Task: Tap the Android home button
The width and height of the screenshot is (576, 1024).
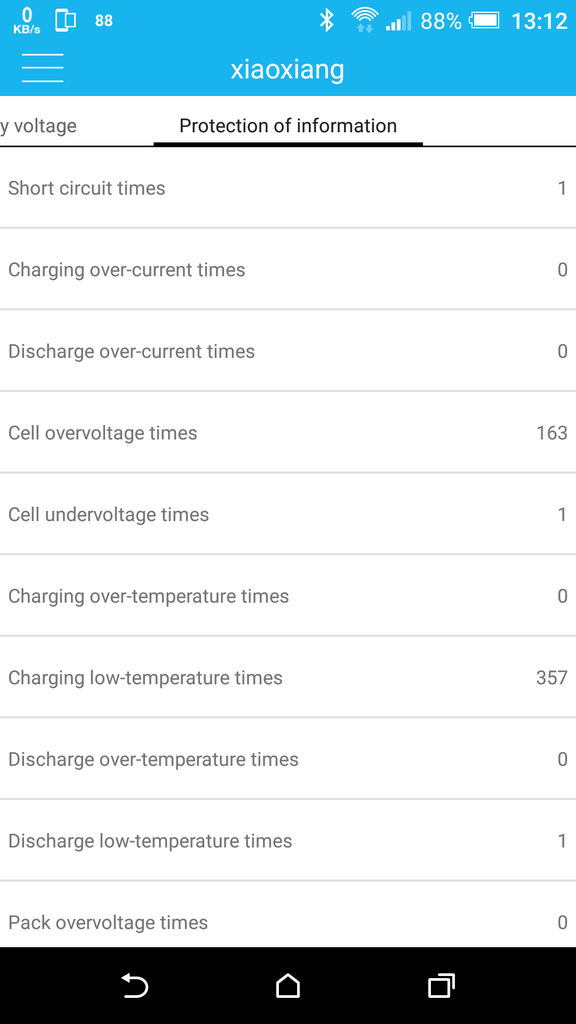Action: point(287,985)
